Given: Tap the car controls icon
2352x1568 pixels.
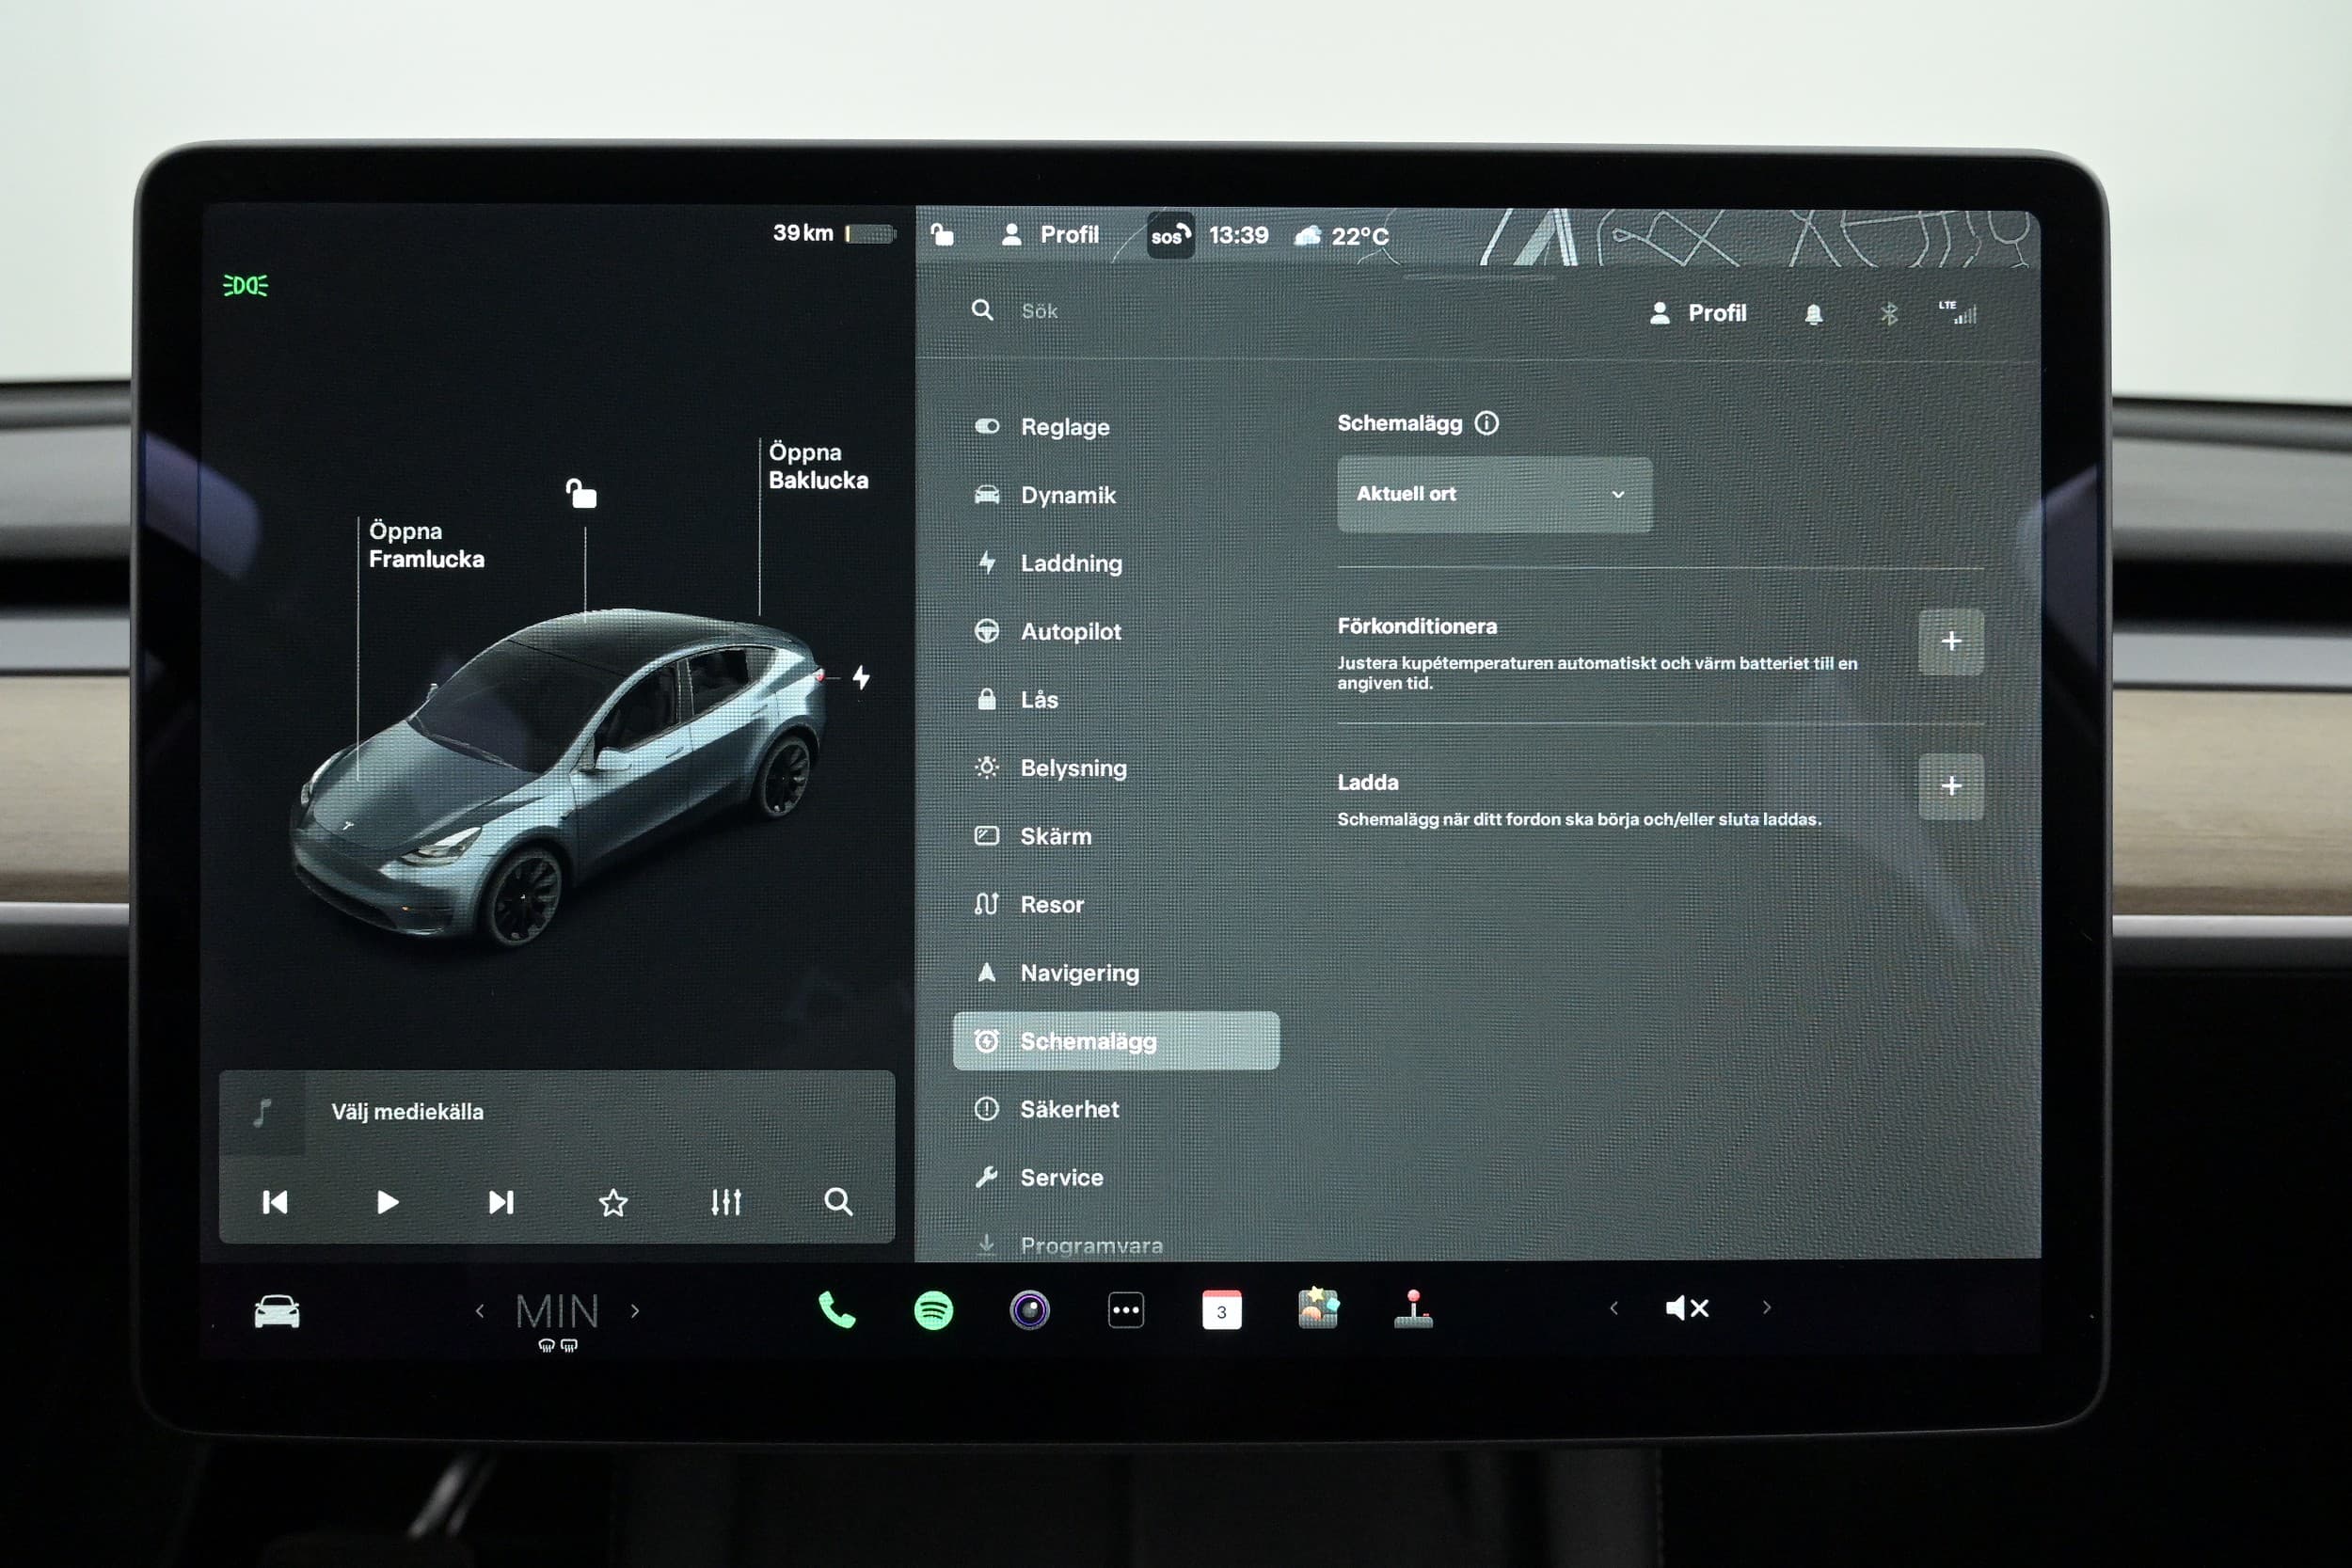Looking at the screenshot, I should pos(277,1311).
